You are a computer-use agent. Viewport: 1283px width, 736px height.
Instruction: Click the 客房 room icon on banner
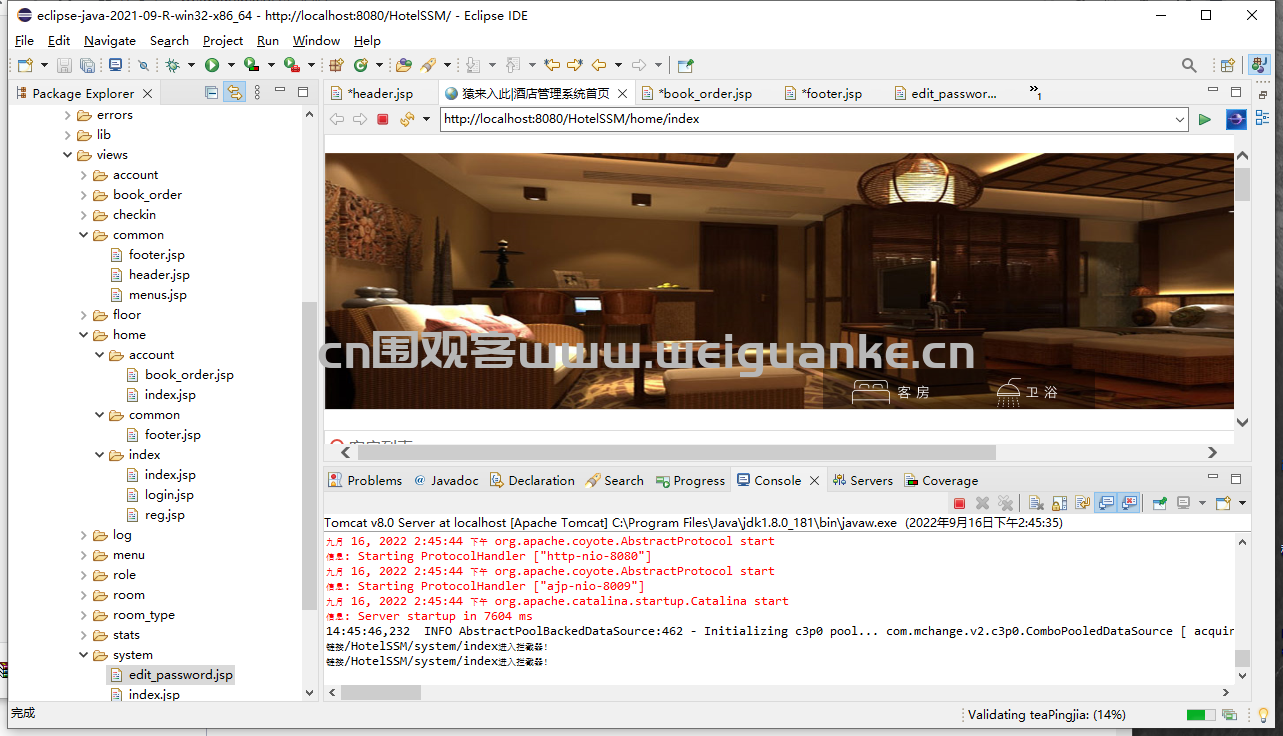pos(870,392)
